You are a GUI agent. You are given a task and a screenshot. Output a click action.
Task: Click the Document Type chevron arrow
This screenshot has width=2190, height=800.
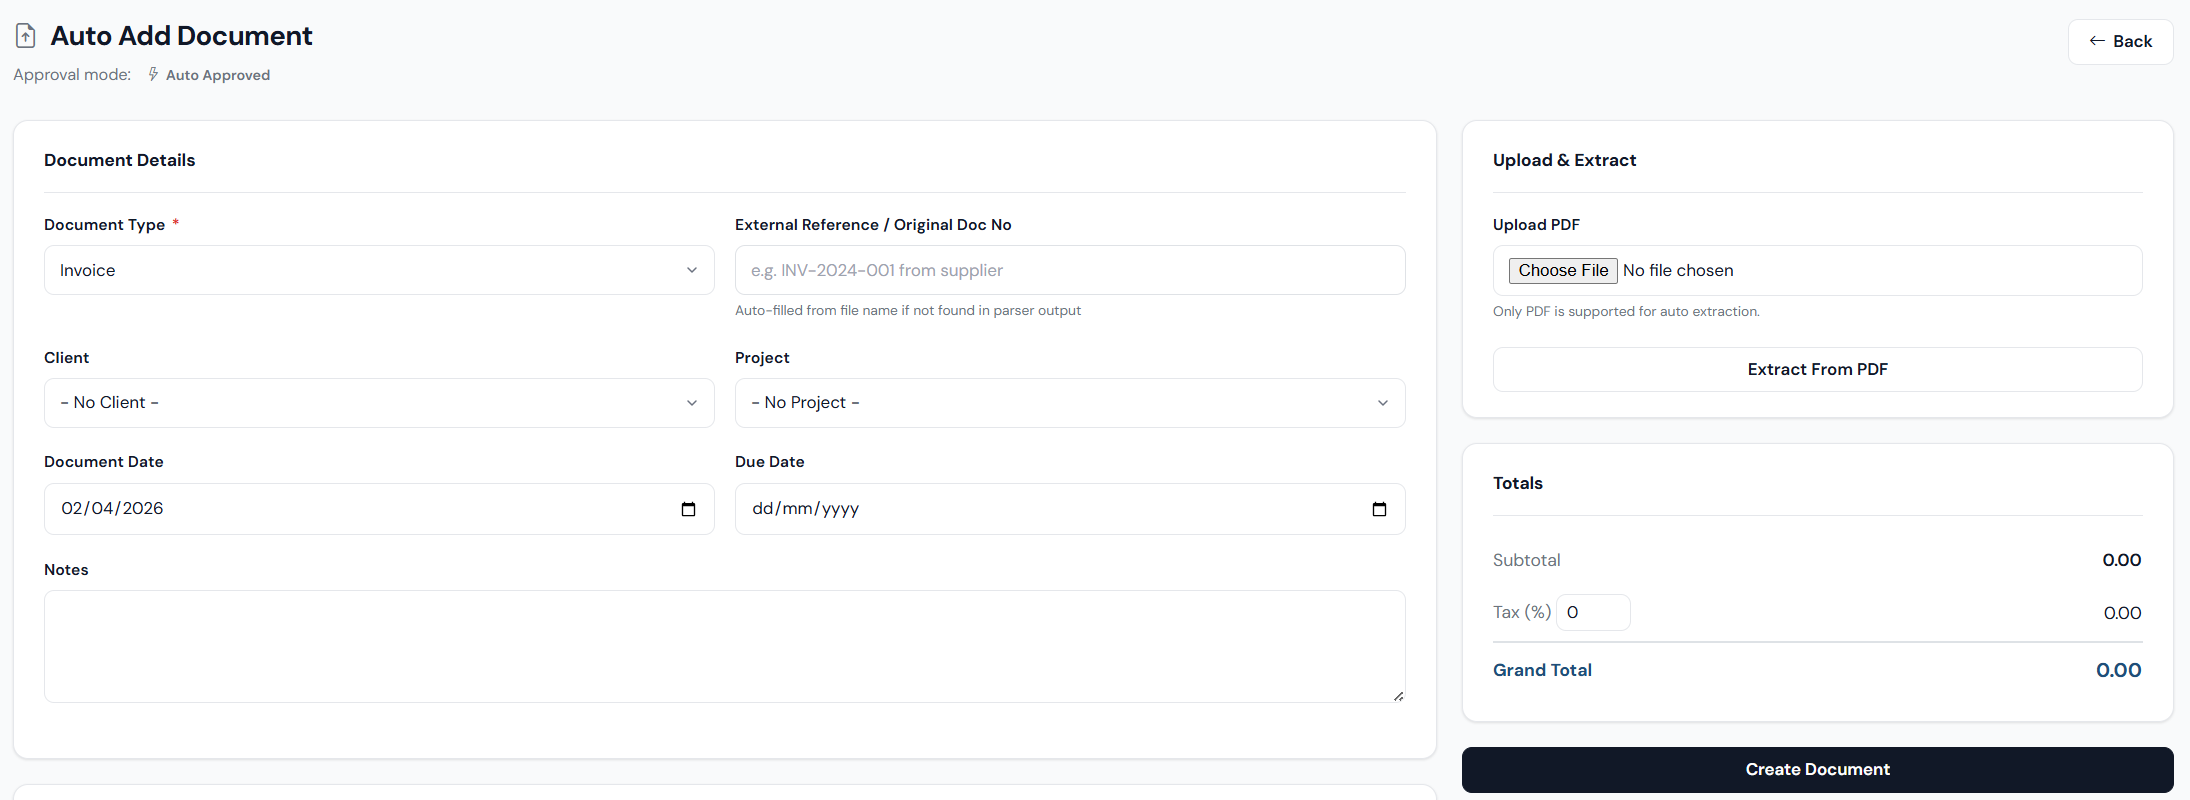(692, 270)
